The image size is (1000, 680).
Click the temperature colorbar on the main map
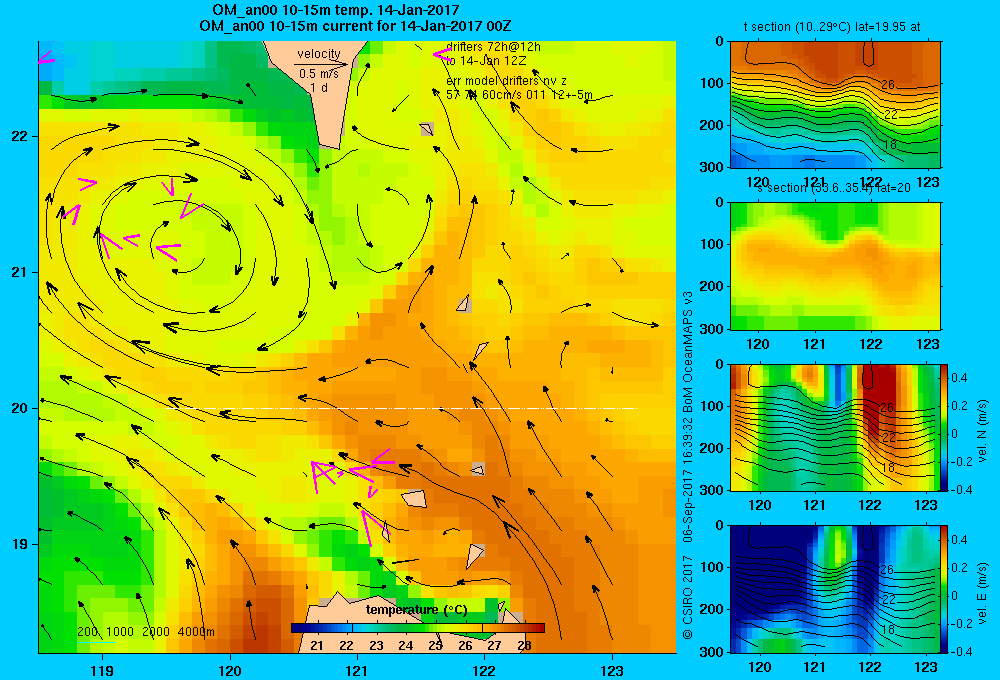pos(418,628)
